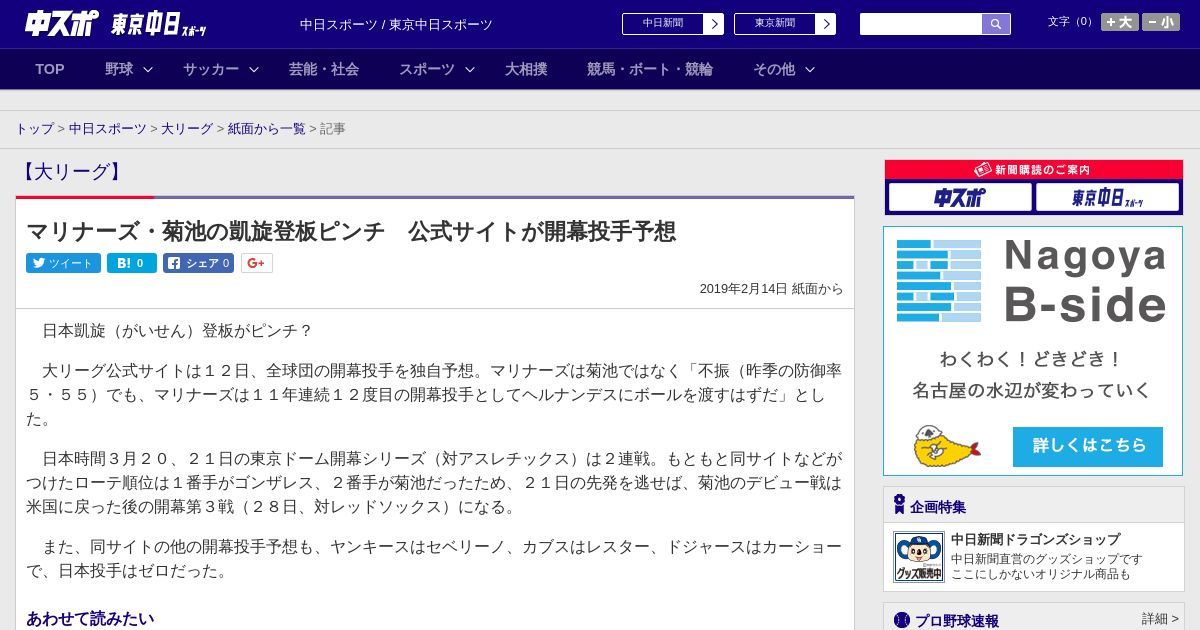
Task: Increase font size with ＋大 button
Action: 1119,22
